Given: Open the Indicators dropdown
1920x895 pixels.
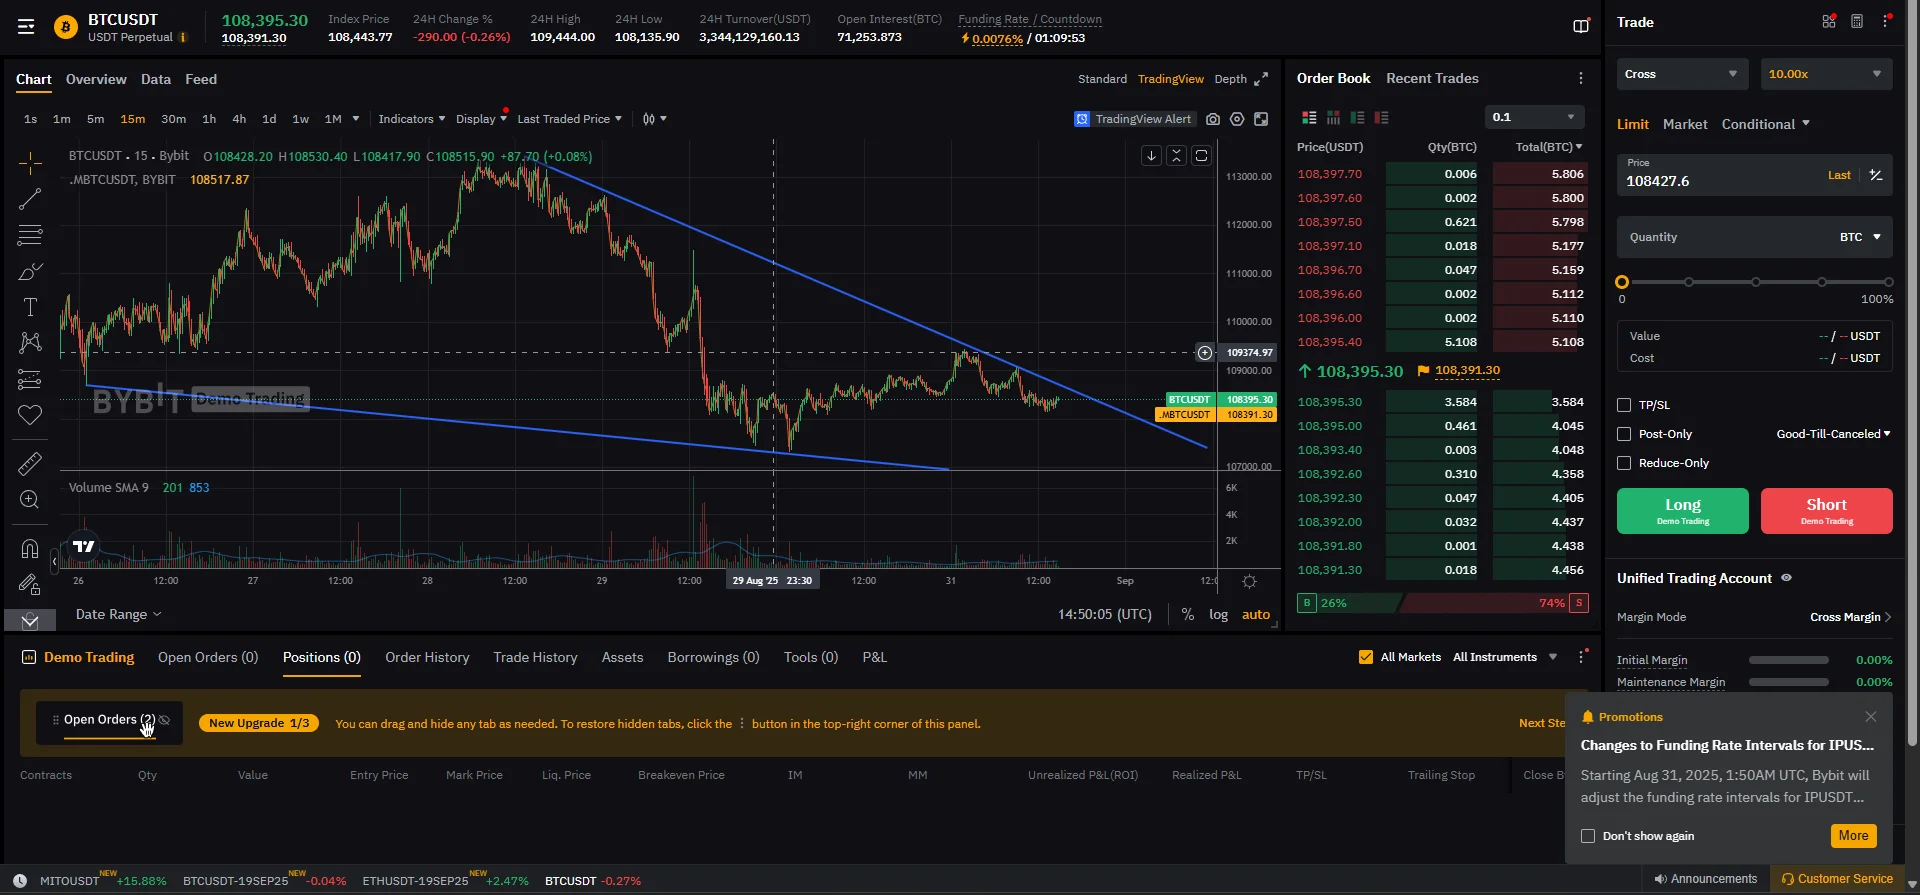Looking at the screenshot, I should pos(412,119).
